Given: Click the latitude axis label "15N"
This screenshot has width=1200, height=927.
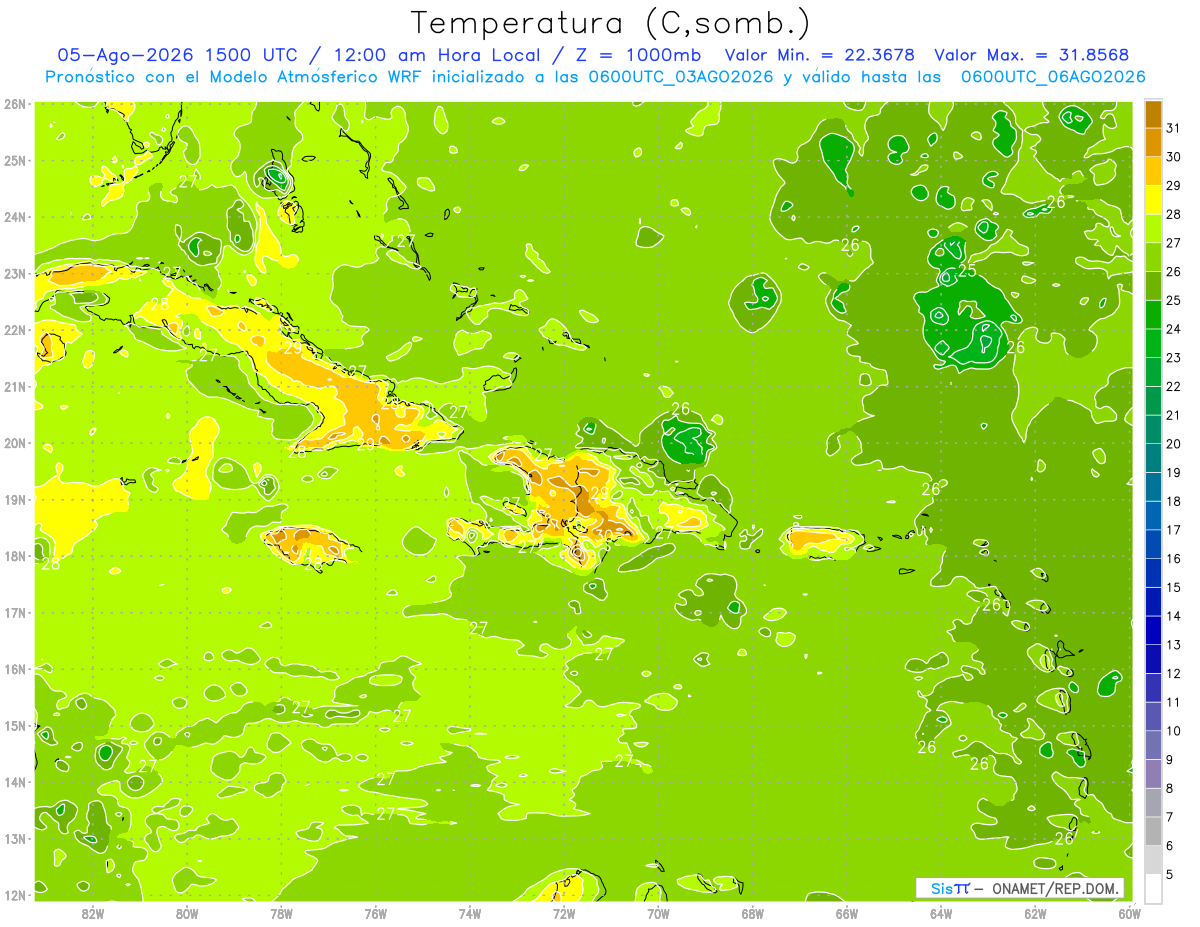Looking at the screenshot, I should (14, 725).
